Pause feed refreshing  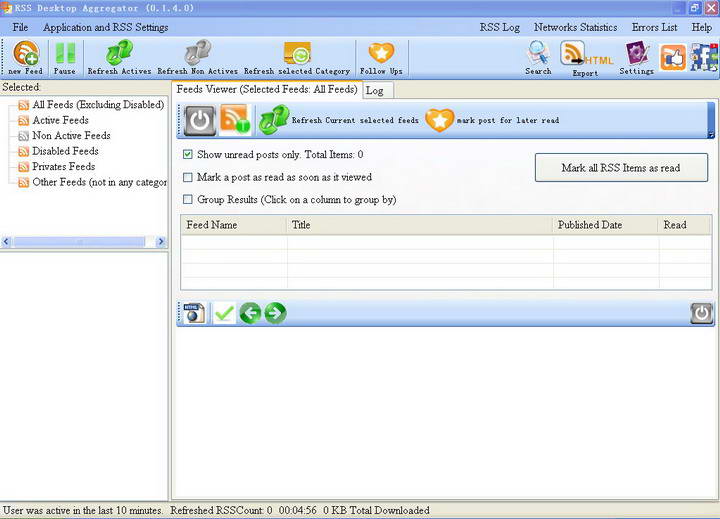(65, 57)
